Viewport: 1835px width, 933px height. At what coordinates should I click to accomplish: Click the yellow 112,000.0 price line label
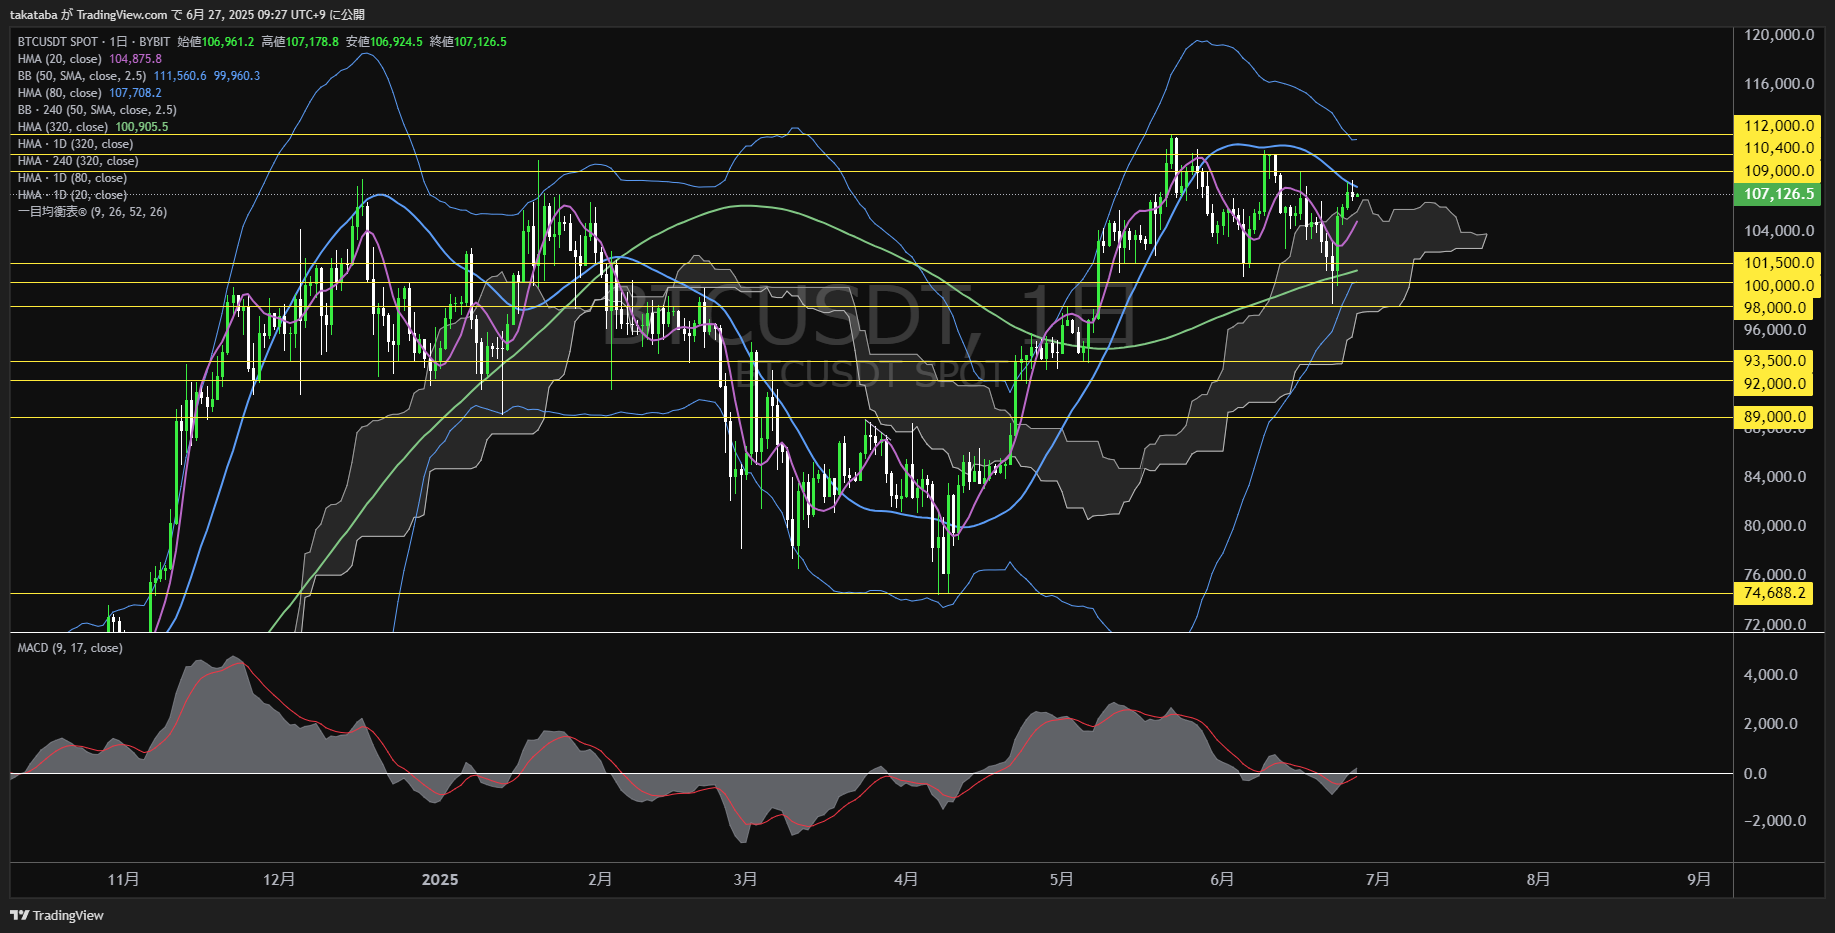[x=1779, y=126]
